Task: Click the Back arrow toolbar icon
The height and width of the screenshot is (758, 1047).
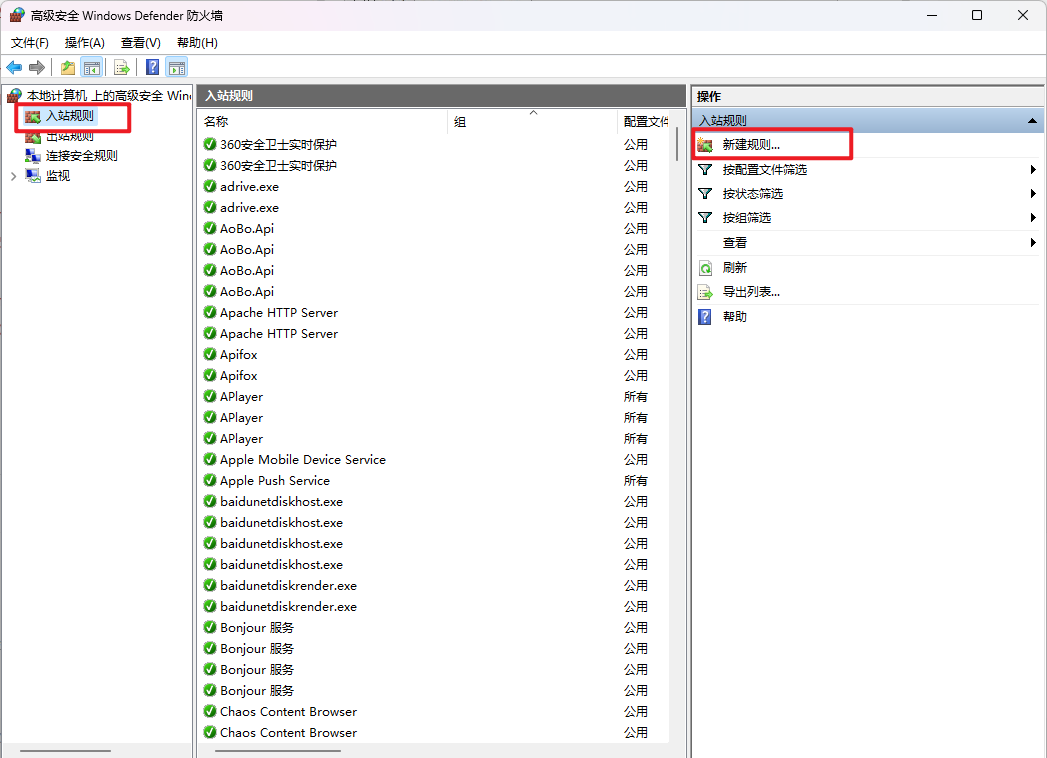Action: coord(14,67)
